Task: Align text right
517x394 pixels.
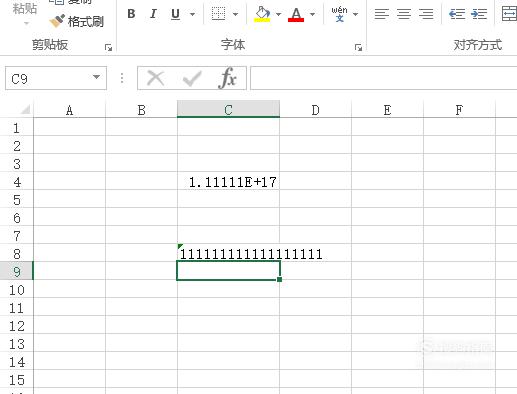Action: click(x=426, y=14)
